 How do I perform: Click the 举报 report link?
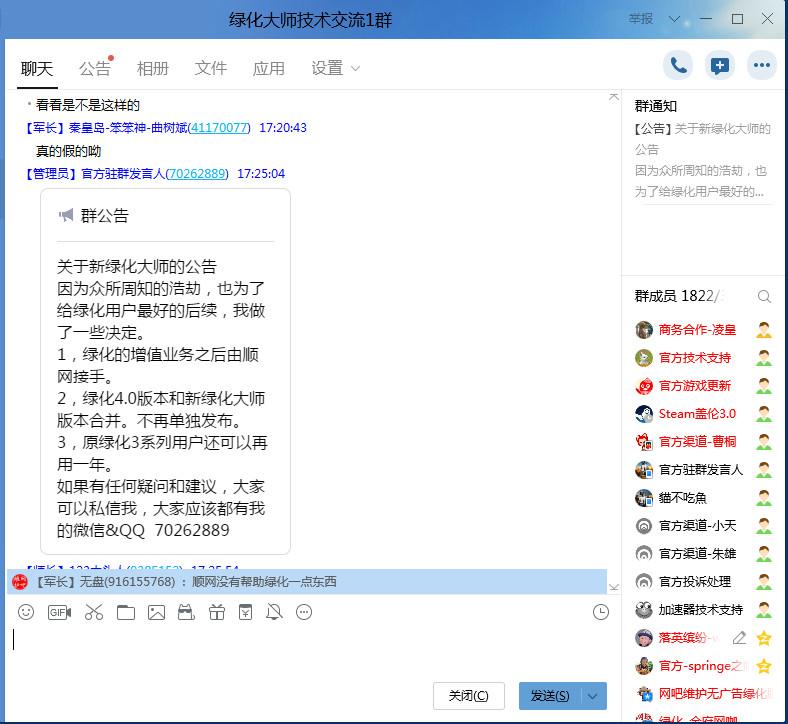coord(641,19)
